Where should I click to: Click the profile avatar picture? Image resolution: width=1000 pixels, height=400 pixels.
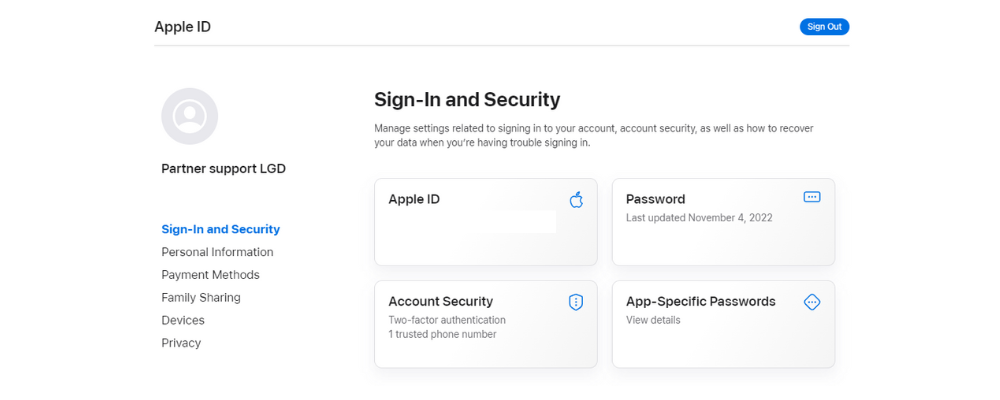click(190, 116)
